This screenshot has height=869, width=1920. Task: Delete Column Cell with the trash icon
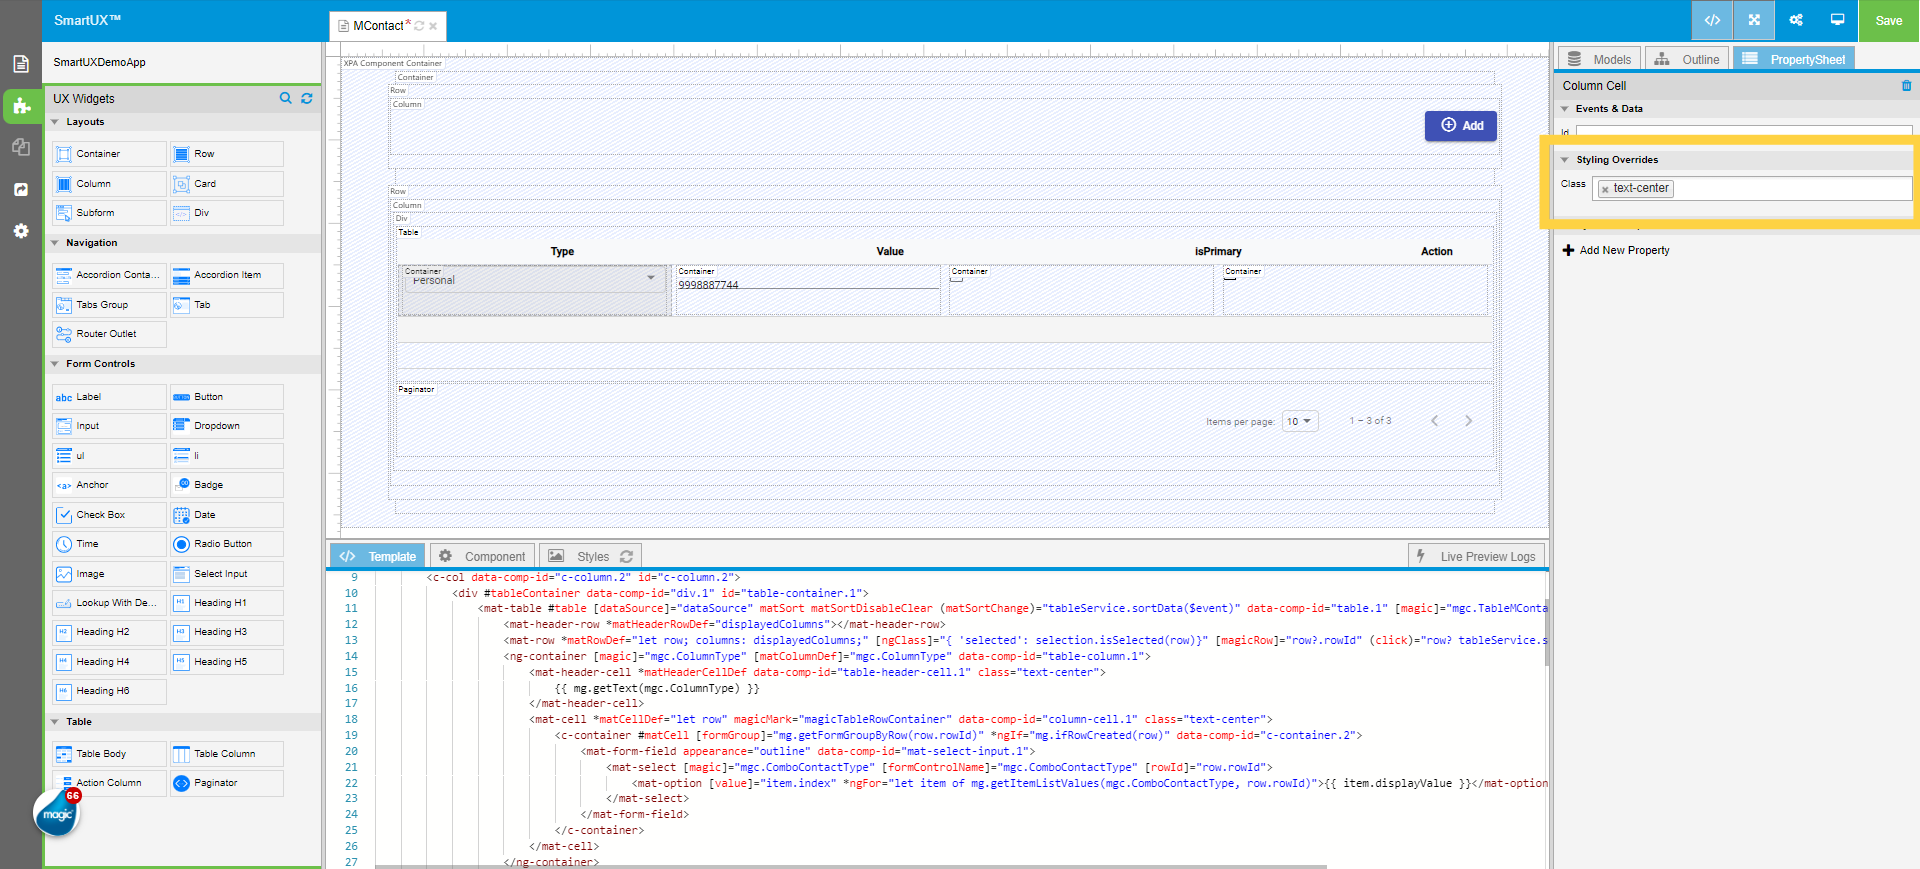click(x=1906, y=86)
